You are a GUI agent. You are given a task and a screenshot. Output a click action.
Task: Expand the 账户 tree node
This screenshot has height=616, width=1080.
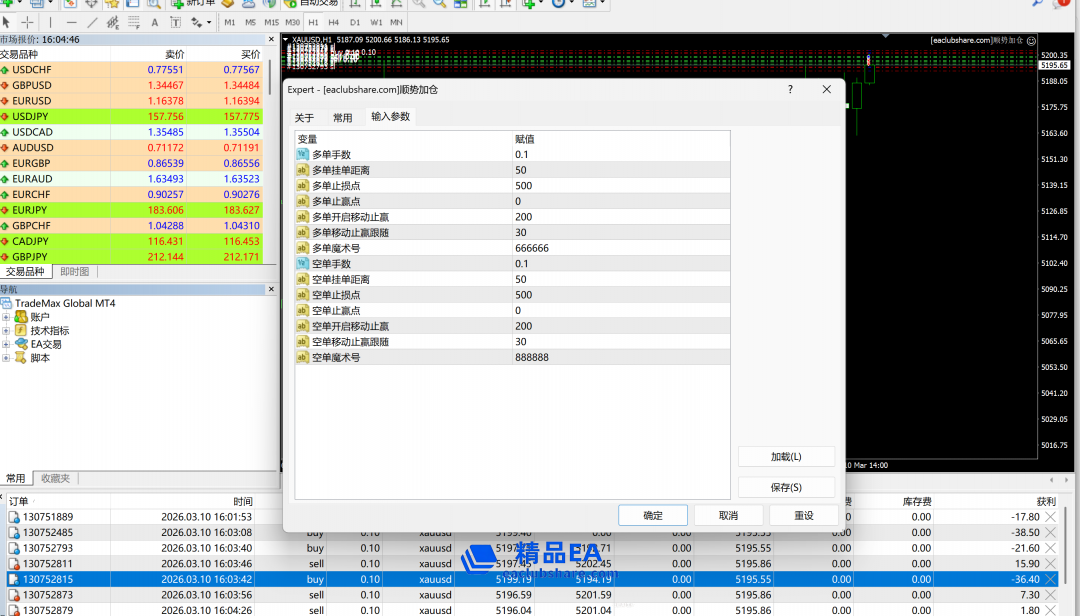point(7,317)
